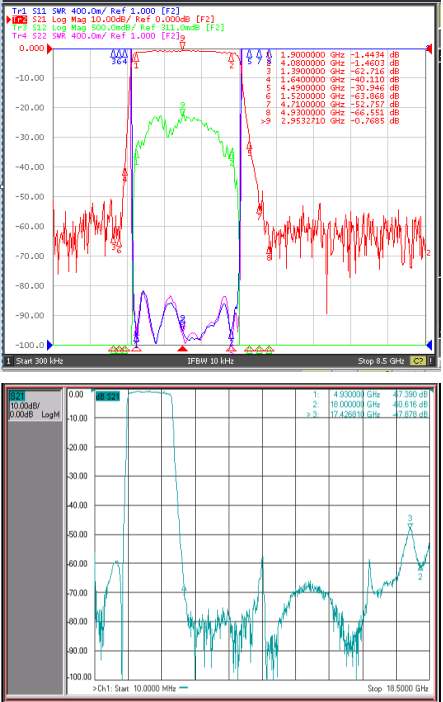Click the yellow C? correction status indicator
This screenshot has height=702, width=443.
(417, 361)
